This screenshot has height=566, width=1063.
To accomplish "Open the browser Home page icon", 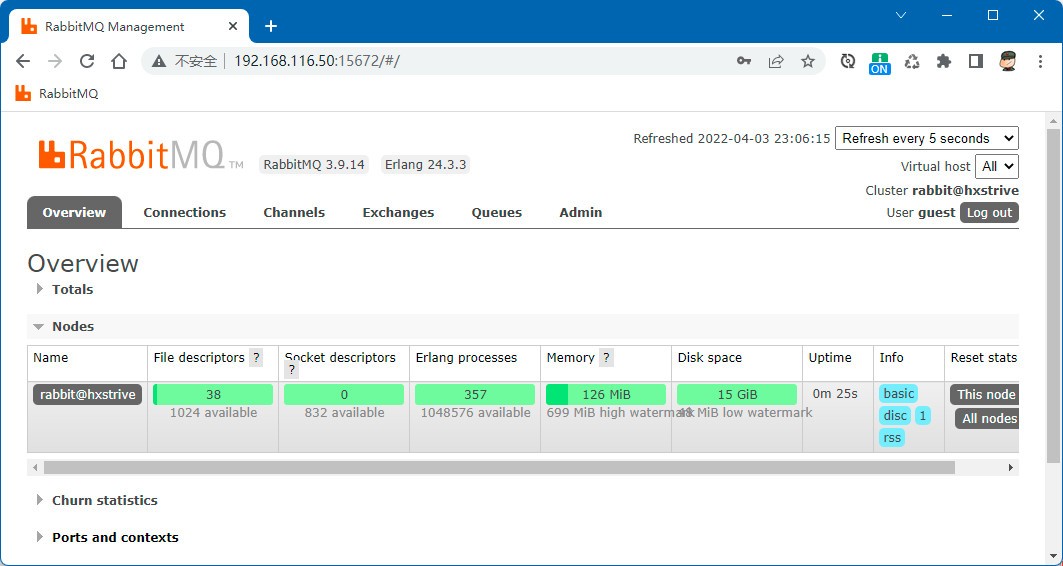I will pyautogui.click(x=119, y=62).
